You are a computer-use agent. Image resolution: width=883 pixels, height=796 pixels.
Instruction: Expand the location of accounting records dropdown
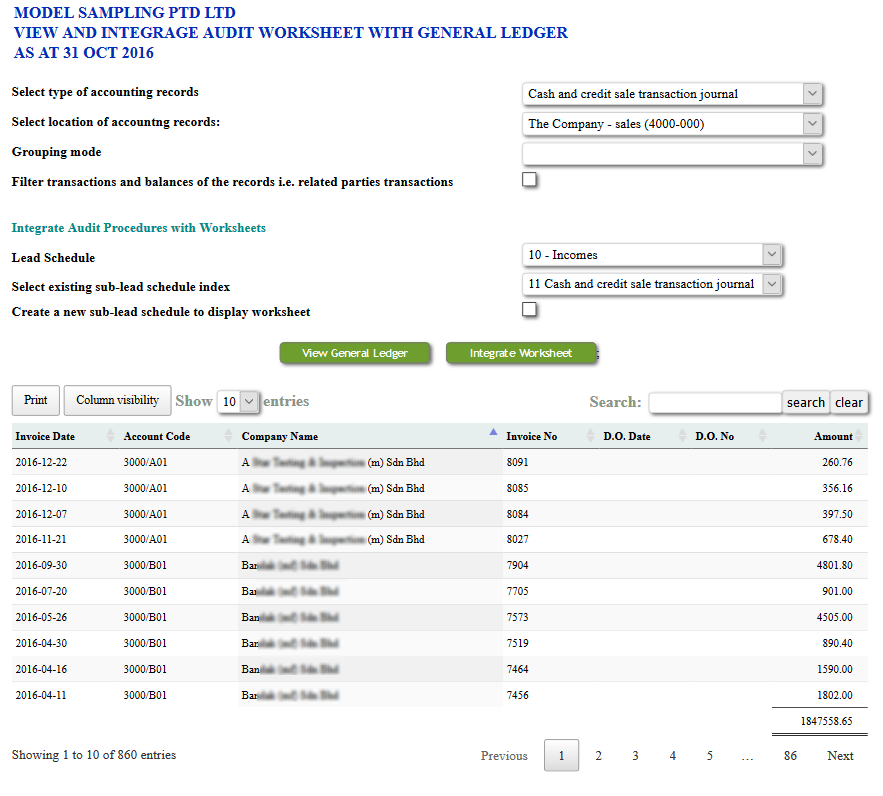click(672, 124)
